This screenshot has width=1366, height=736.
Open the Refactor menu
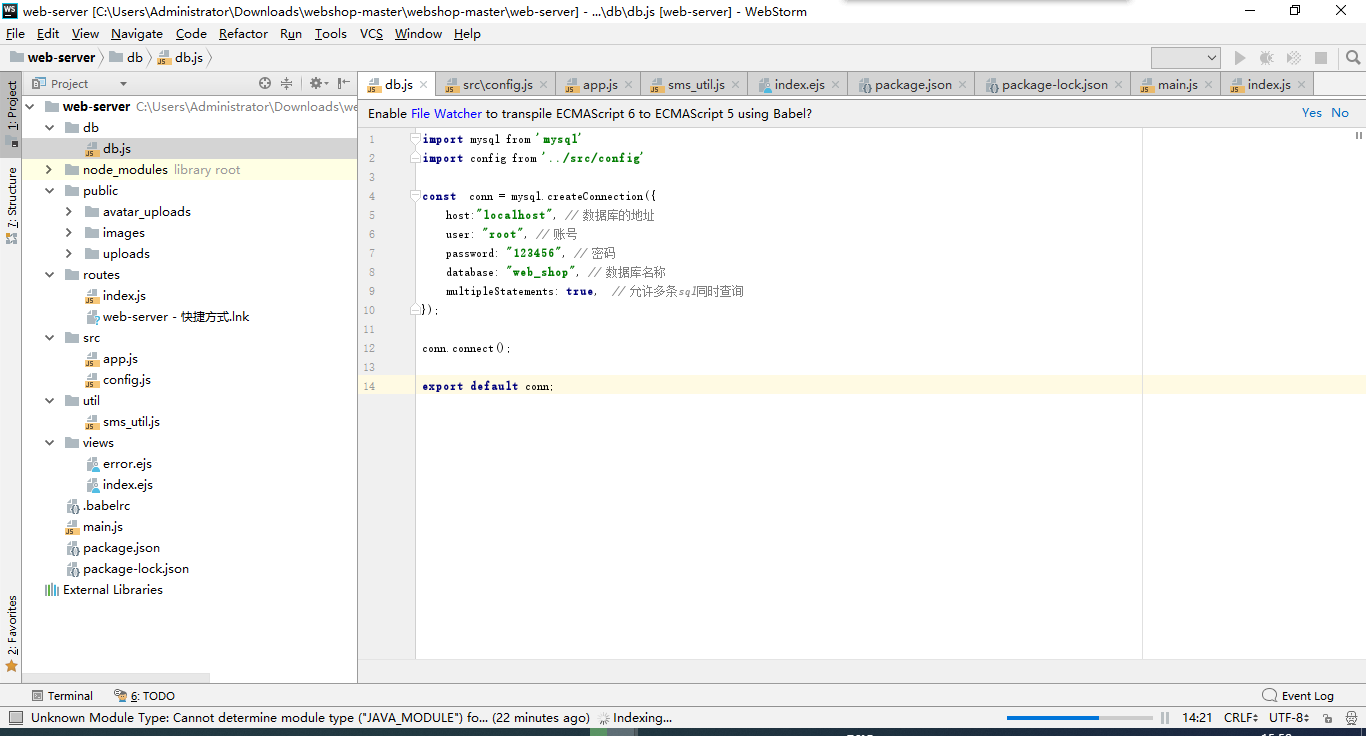[243, 33]
